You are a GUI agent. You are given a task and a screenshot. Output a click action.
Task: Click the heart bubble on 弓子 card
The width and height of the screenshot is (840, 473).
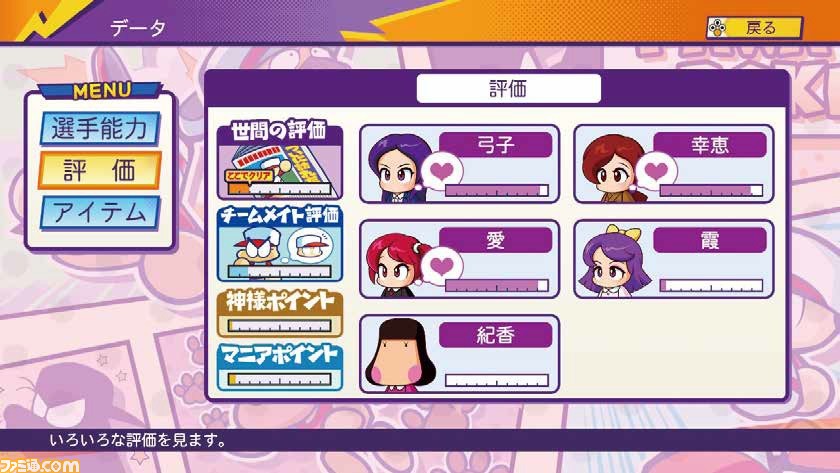tap(441, 172)
